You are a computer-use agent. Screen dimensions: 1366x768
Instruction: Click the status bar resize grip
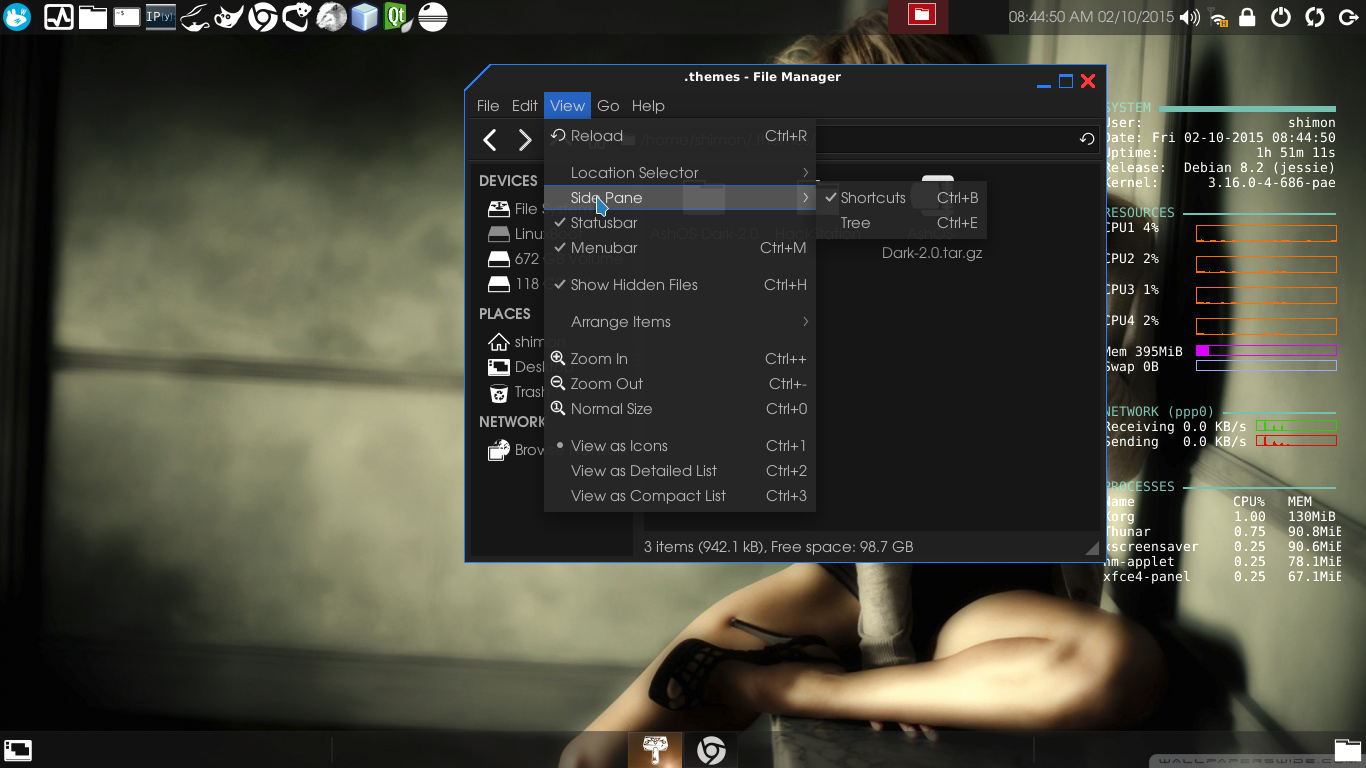coord(1091,548)
